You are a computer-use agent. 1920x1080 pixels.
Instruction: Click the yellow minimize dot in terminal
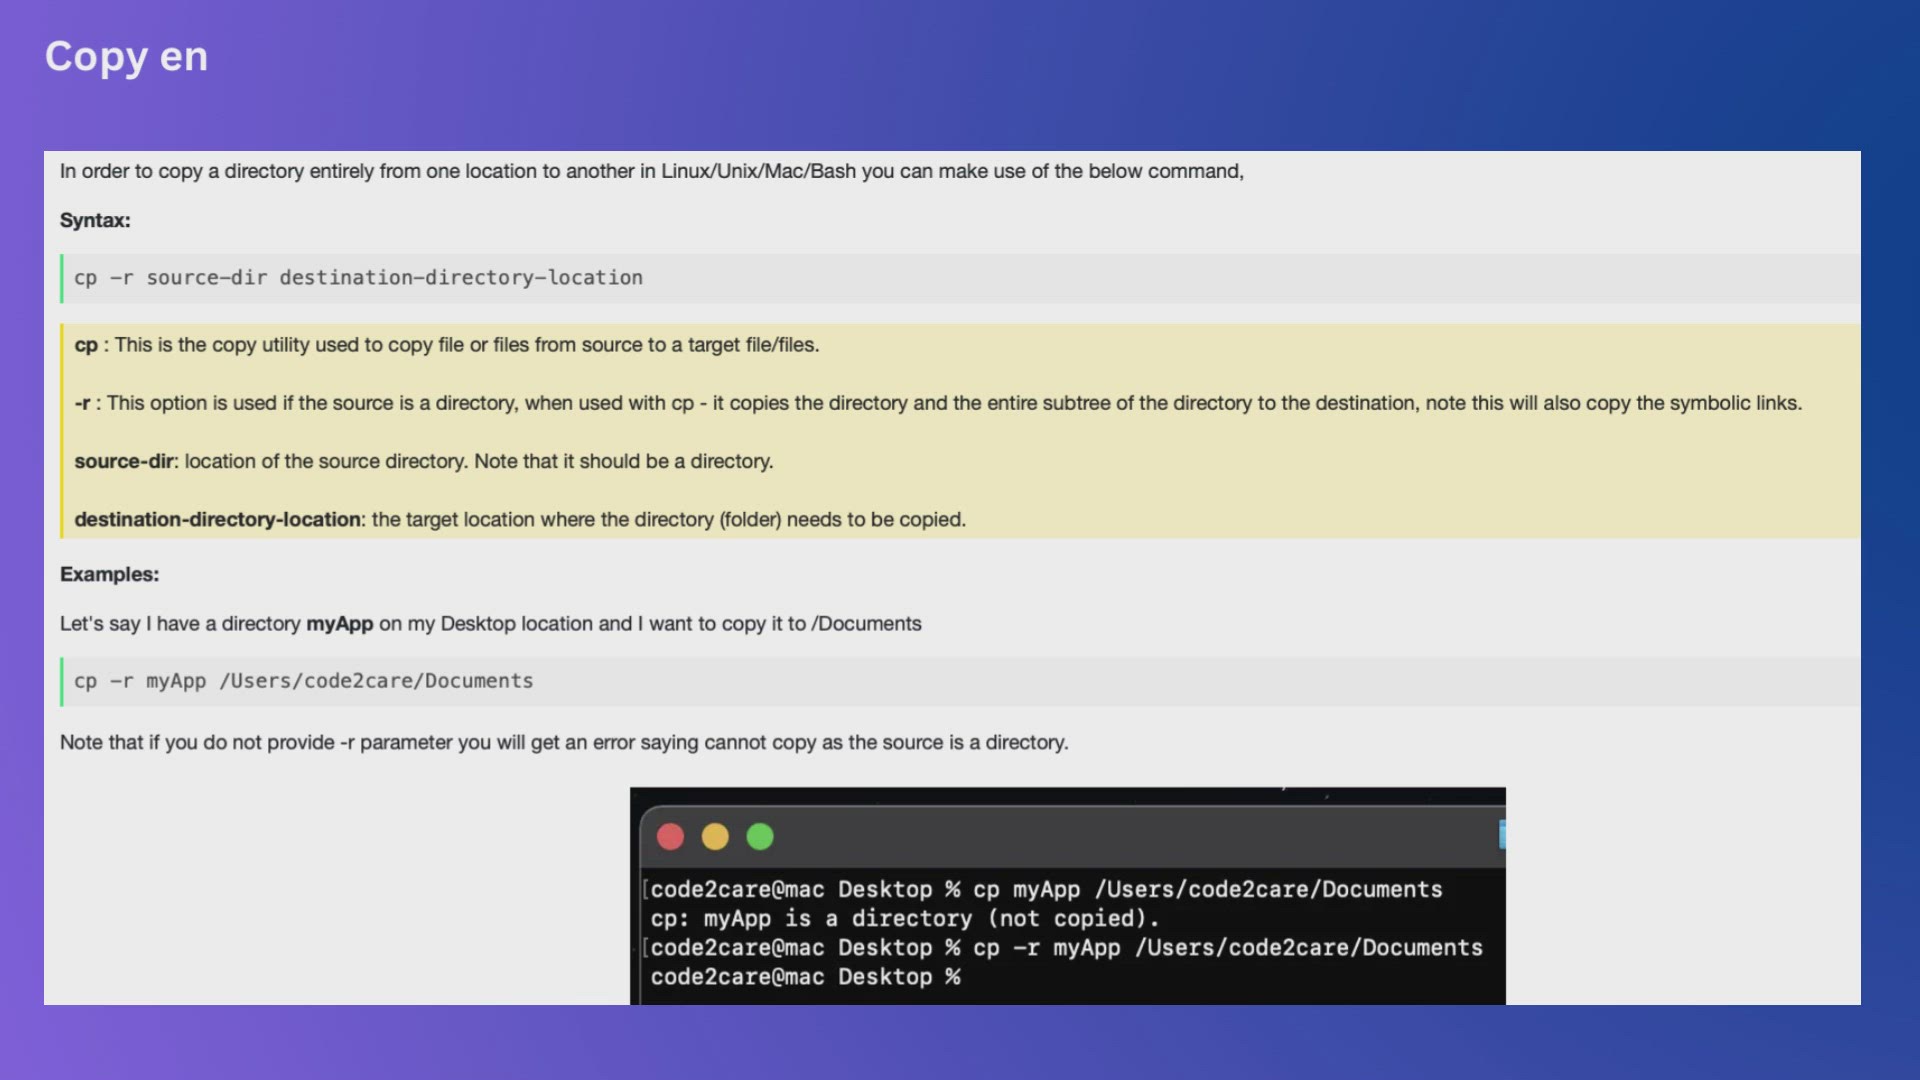(715, 837)
